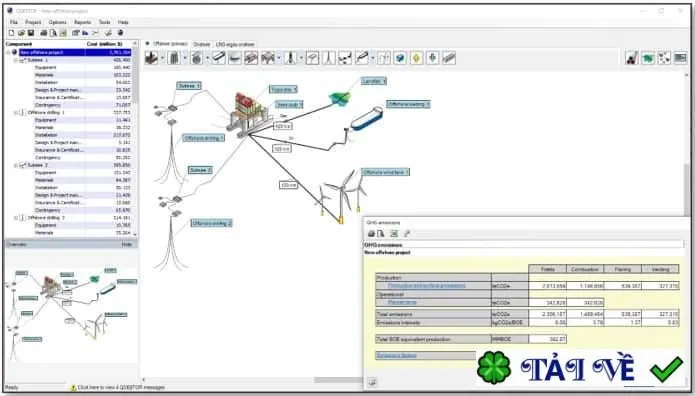Collapse the Offshore drilling 2 tree node
This screenshot has width=695, height=396.
pyautogui.click(x=16, y=218)
